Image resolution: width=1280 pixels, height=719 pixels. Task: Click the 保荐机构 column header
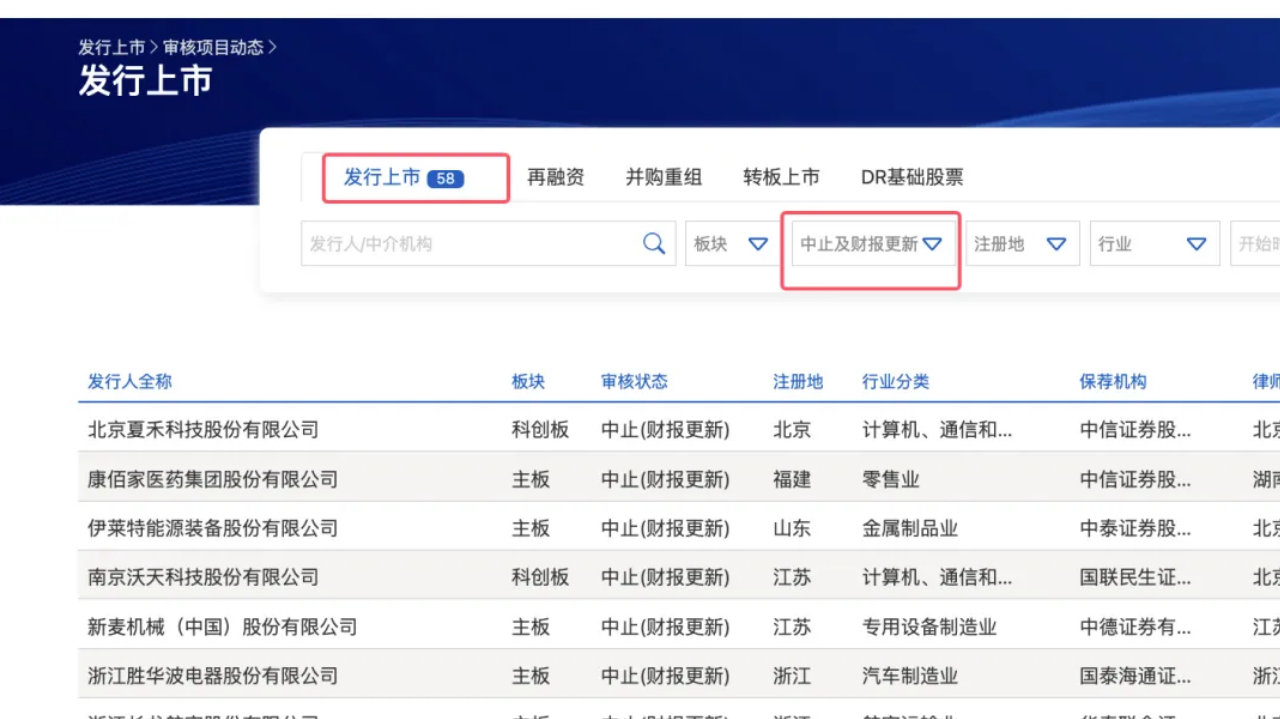coord(1113,381)
